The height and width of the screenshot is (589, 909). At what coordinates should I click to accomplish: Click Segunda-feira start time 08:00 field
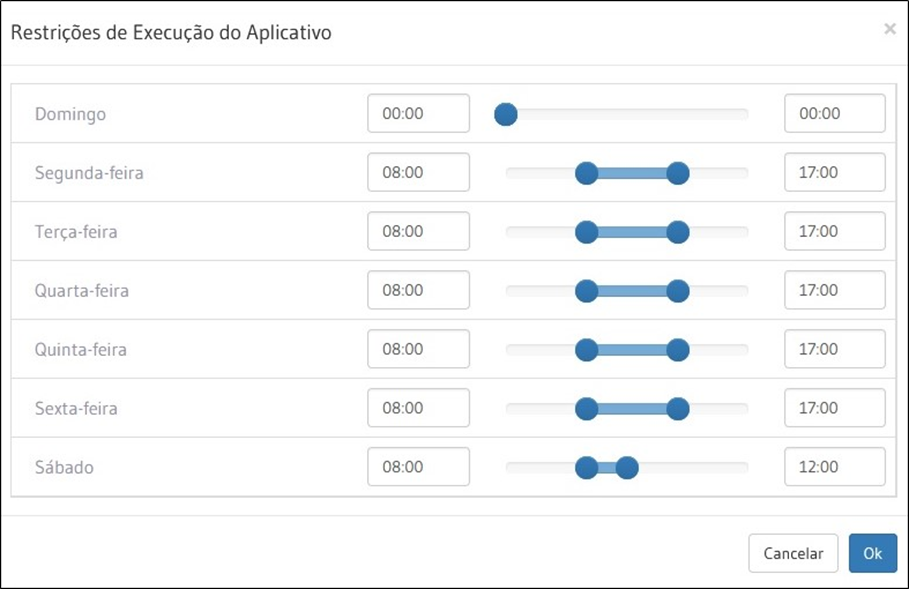point(418,173)
